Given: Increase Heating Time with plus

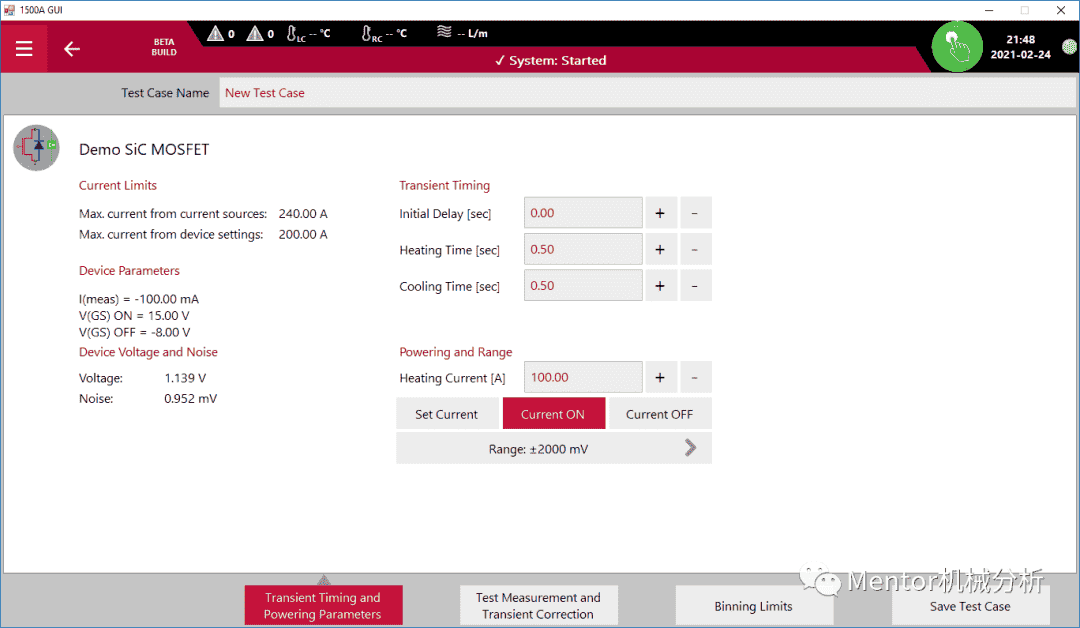Looking at the screenshot, I should point(660,249).
